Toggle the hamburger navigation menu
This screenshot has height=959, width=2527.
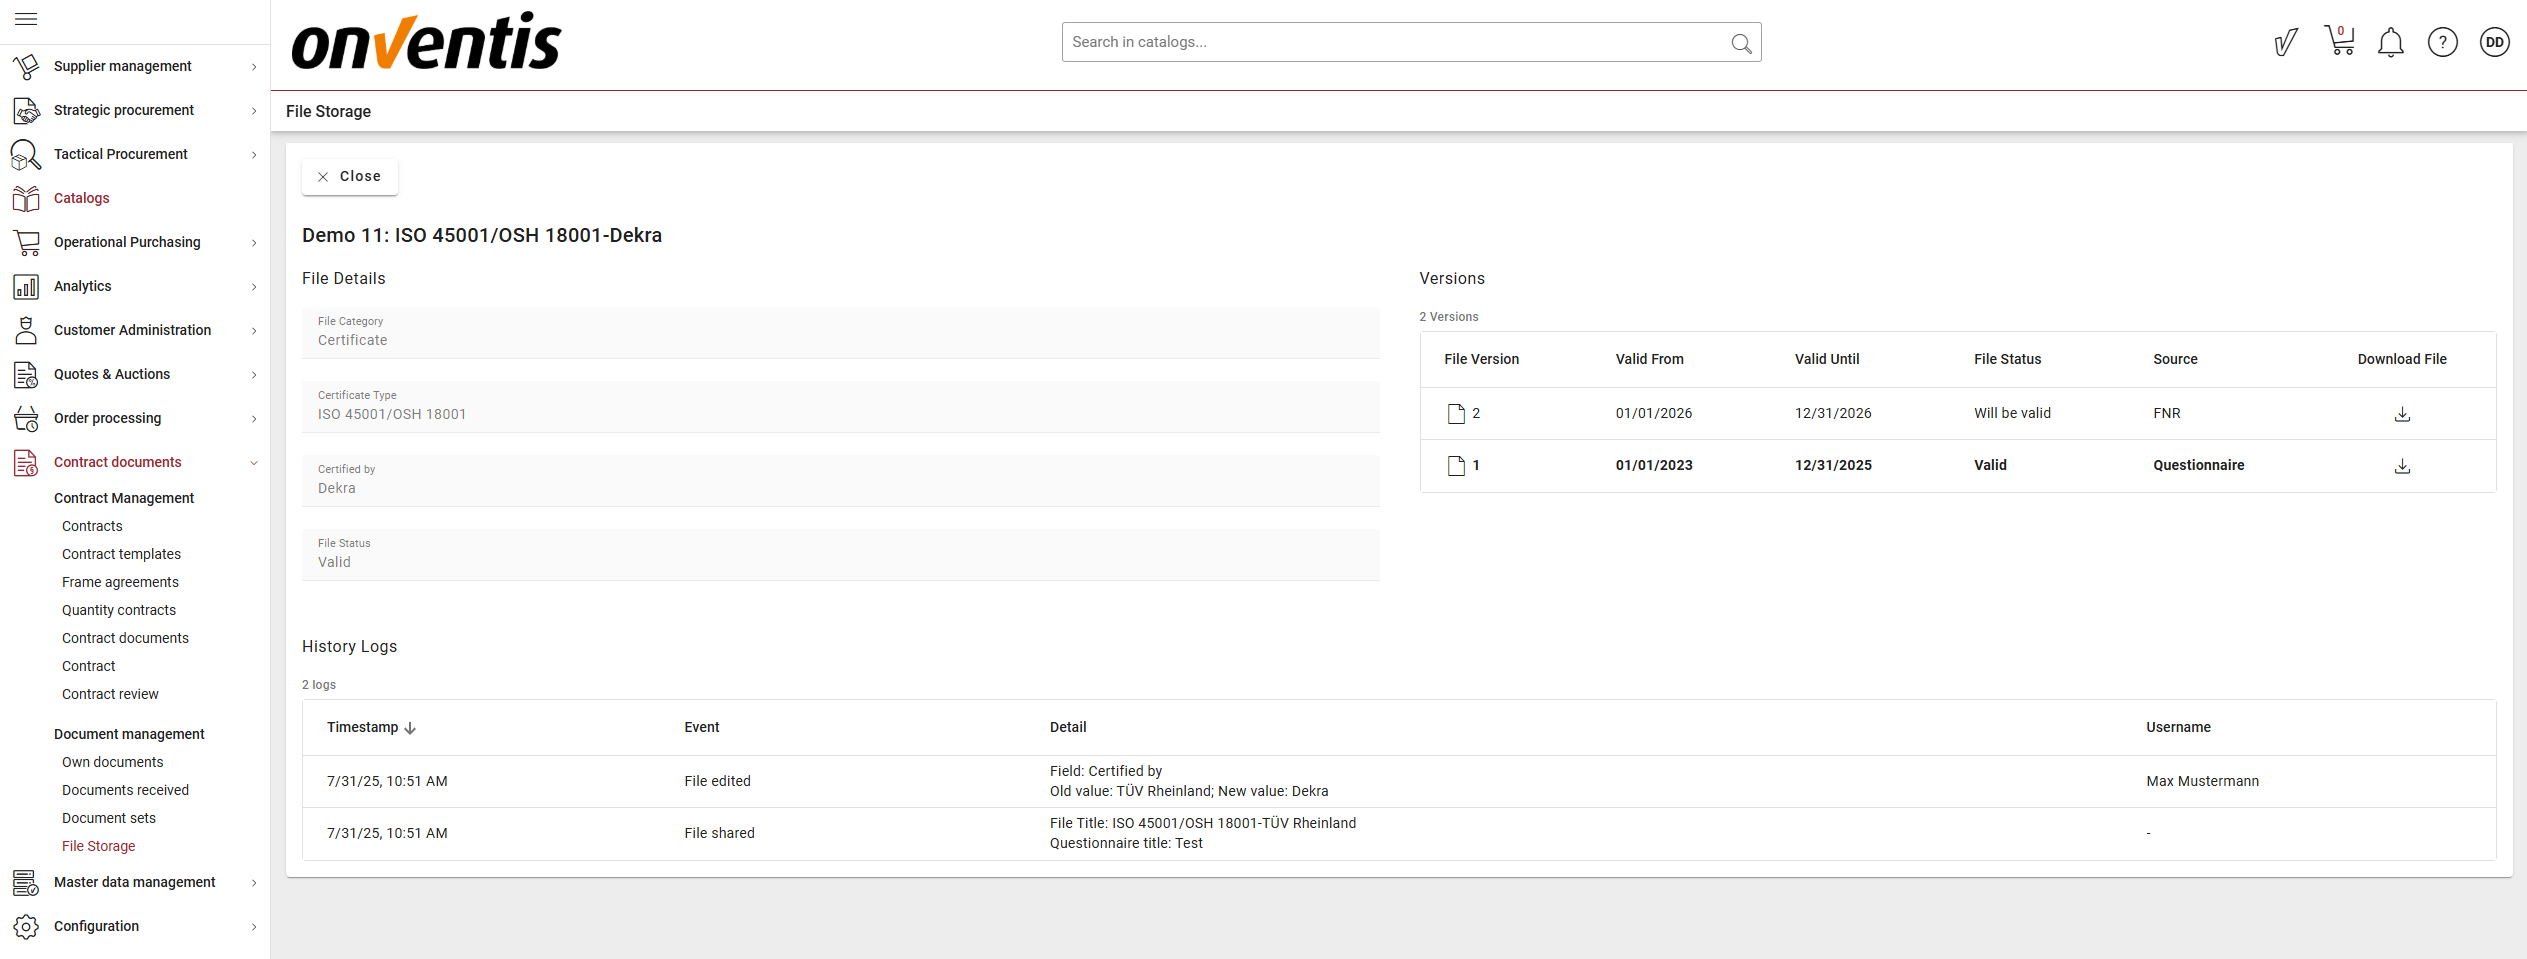(x=26, y=19)
